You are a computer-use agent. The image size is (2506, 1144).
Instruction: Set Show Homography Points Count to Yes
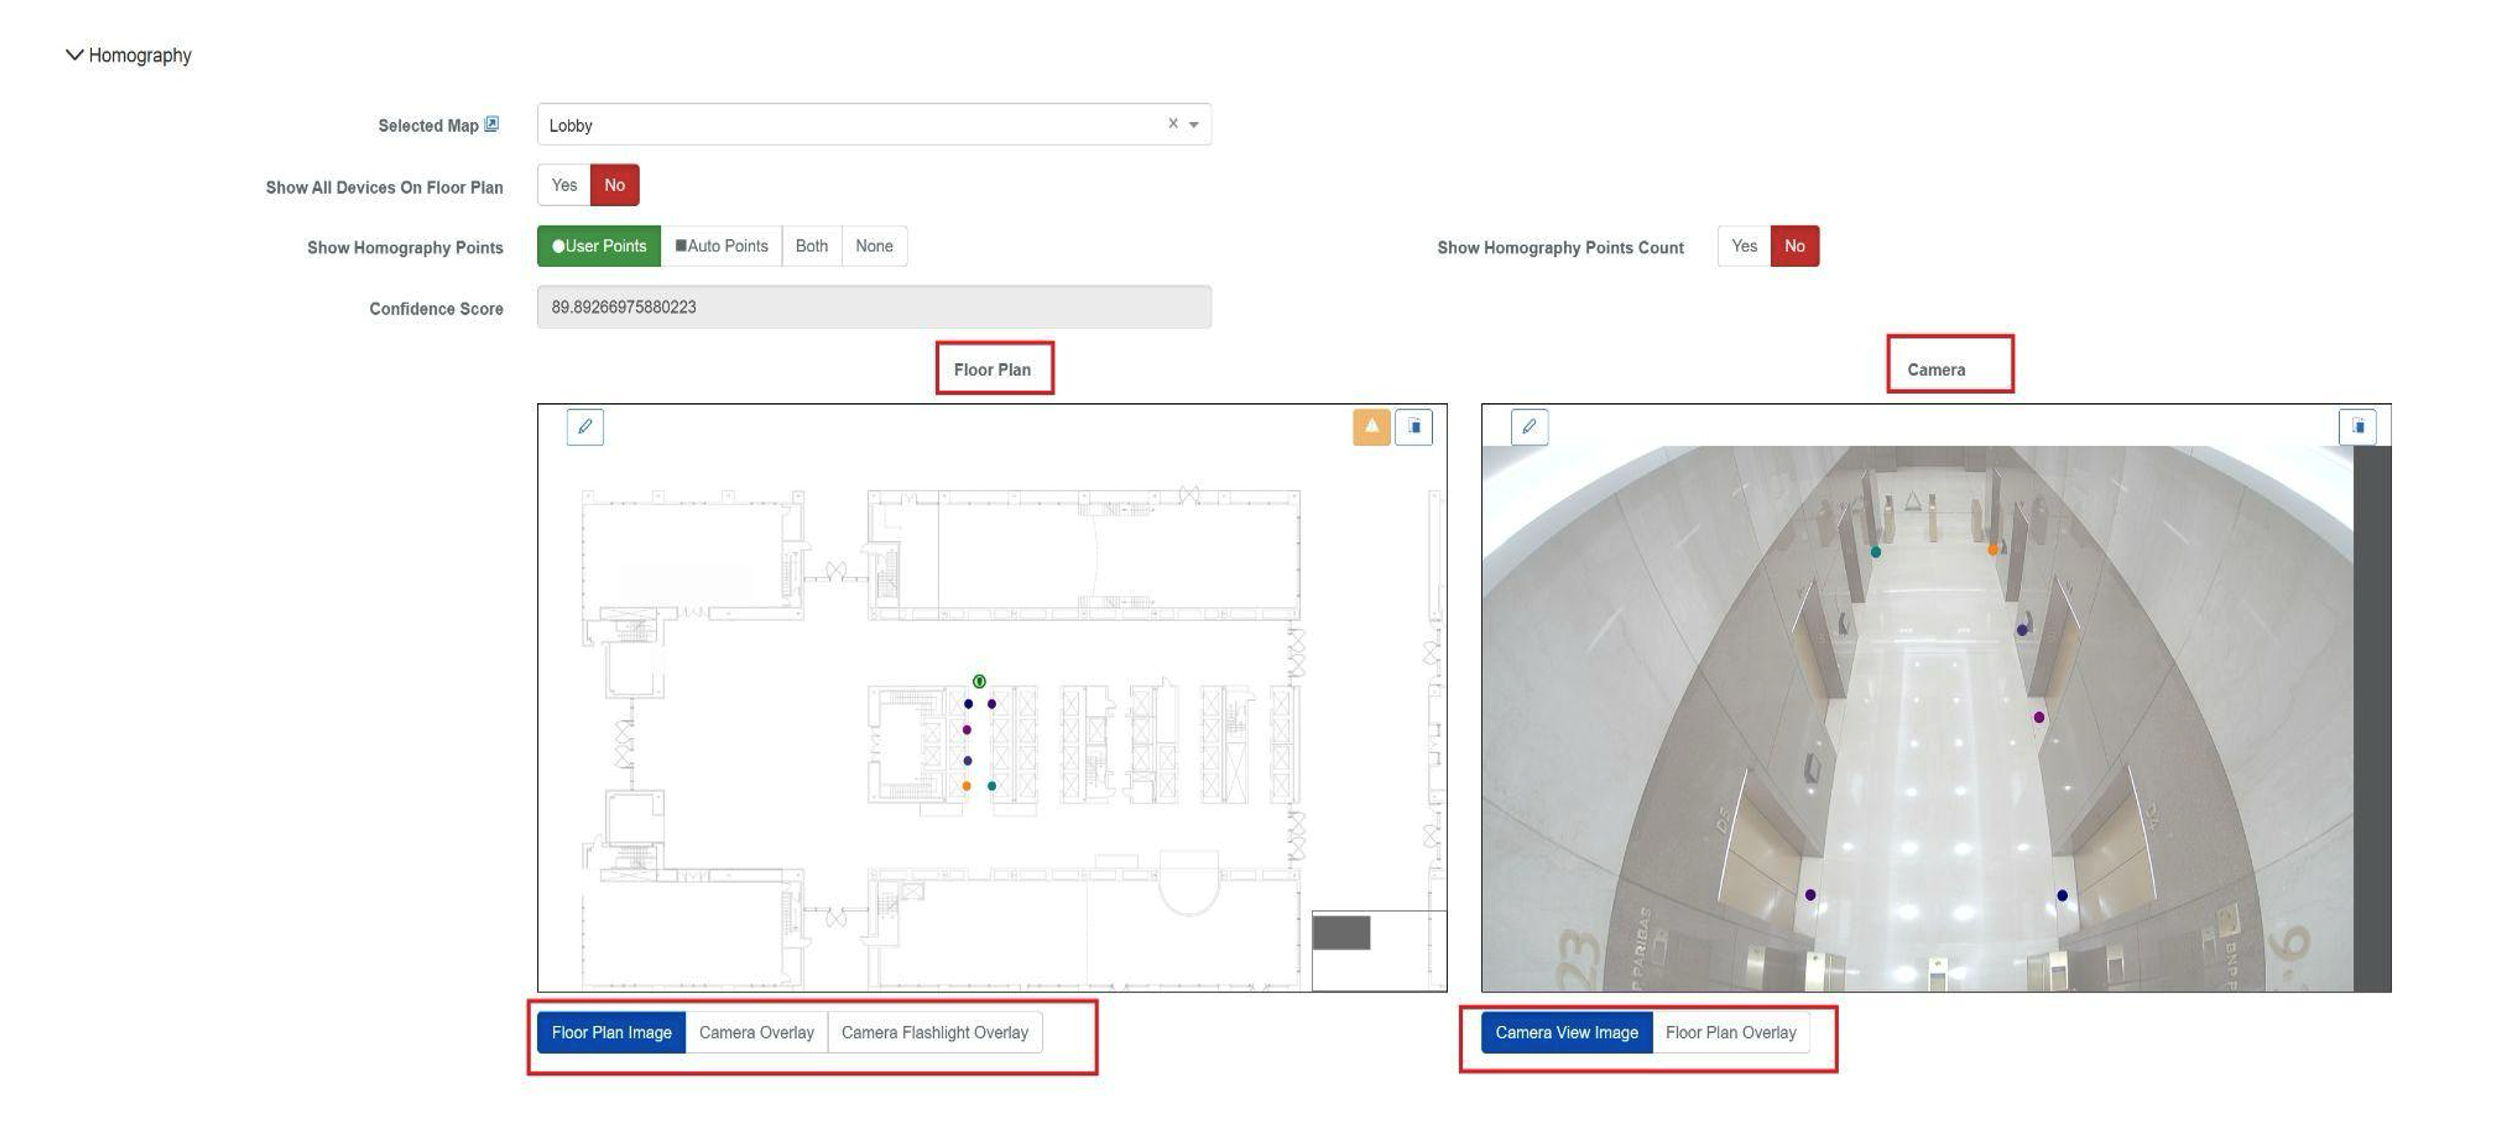click(1743, 246)
